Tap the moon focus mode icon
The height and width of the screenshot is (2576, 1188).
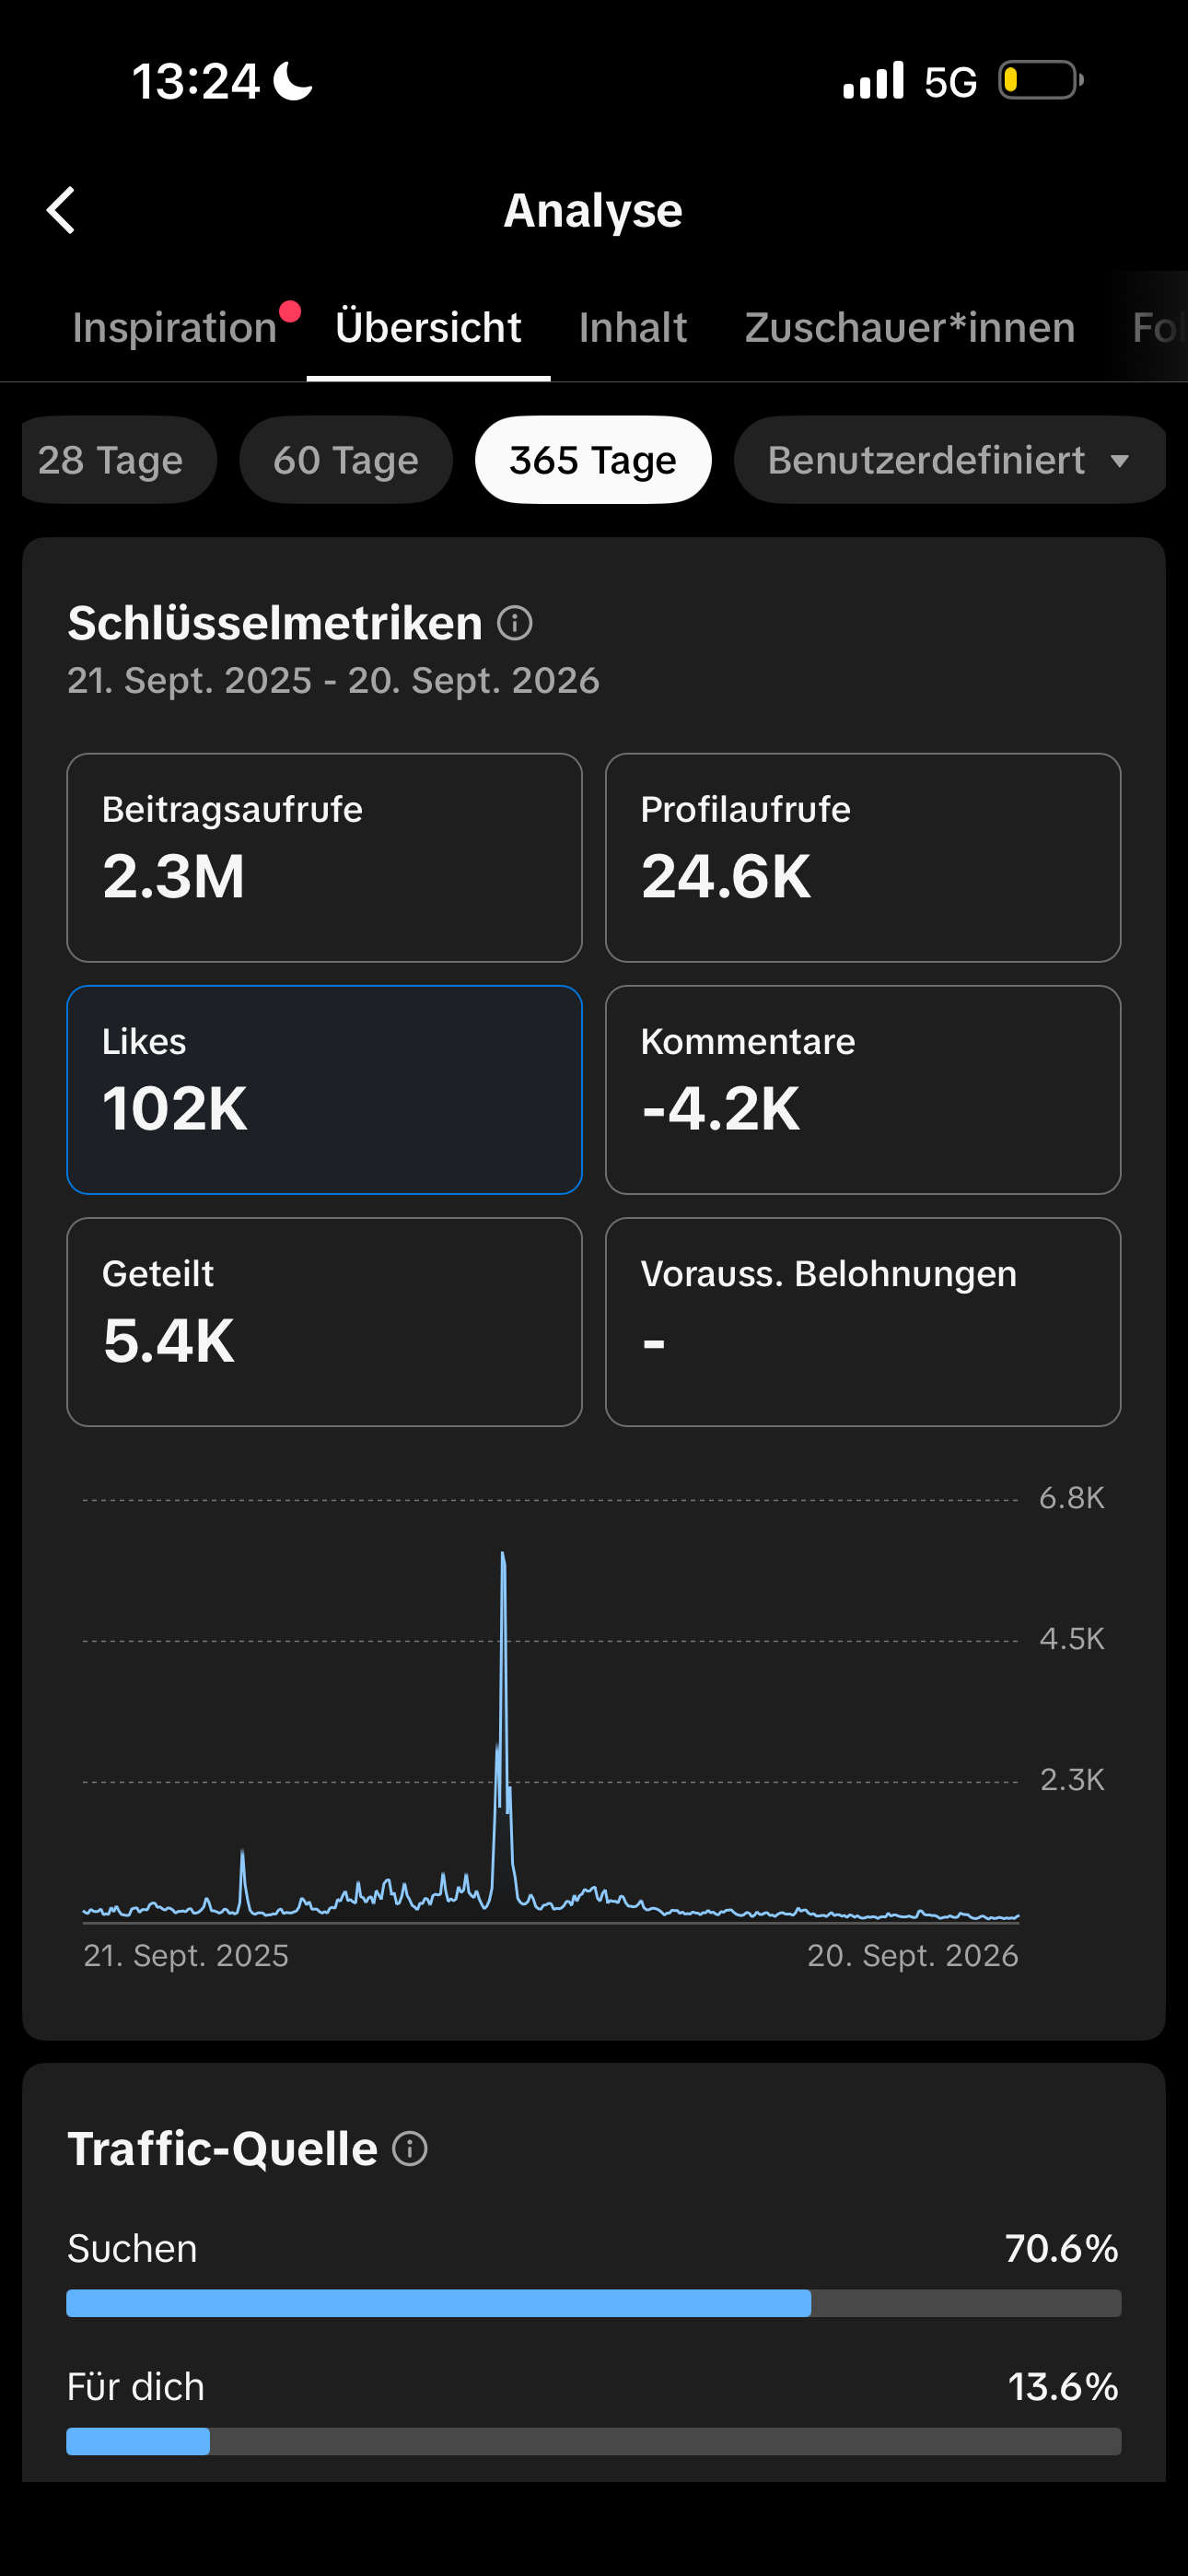tap(293, 80)
